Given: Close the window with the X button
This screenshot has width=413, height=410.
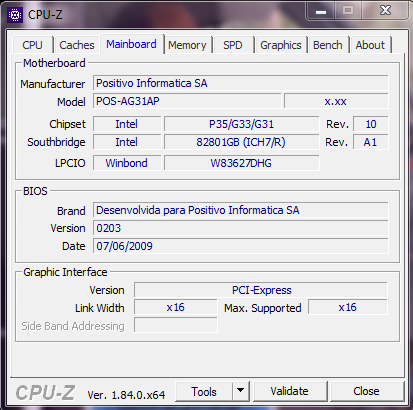Looking at the screenshot, I should click(385, 11).
